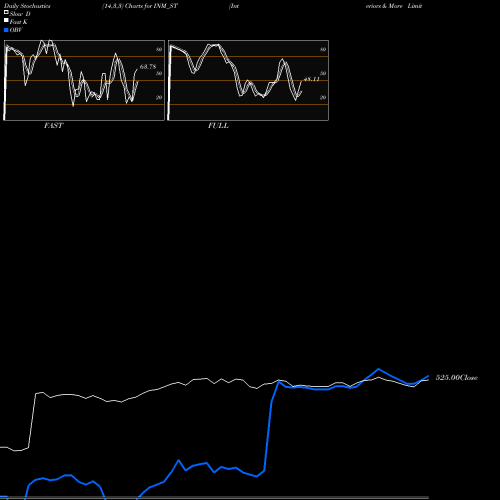This screenshot has height=500, width=500.
Task: Click the 68.78 value in FAST chart
Action: click(148, 67)
